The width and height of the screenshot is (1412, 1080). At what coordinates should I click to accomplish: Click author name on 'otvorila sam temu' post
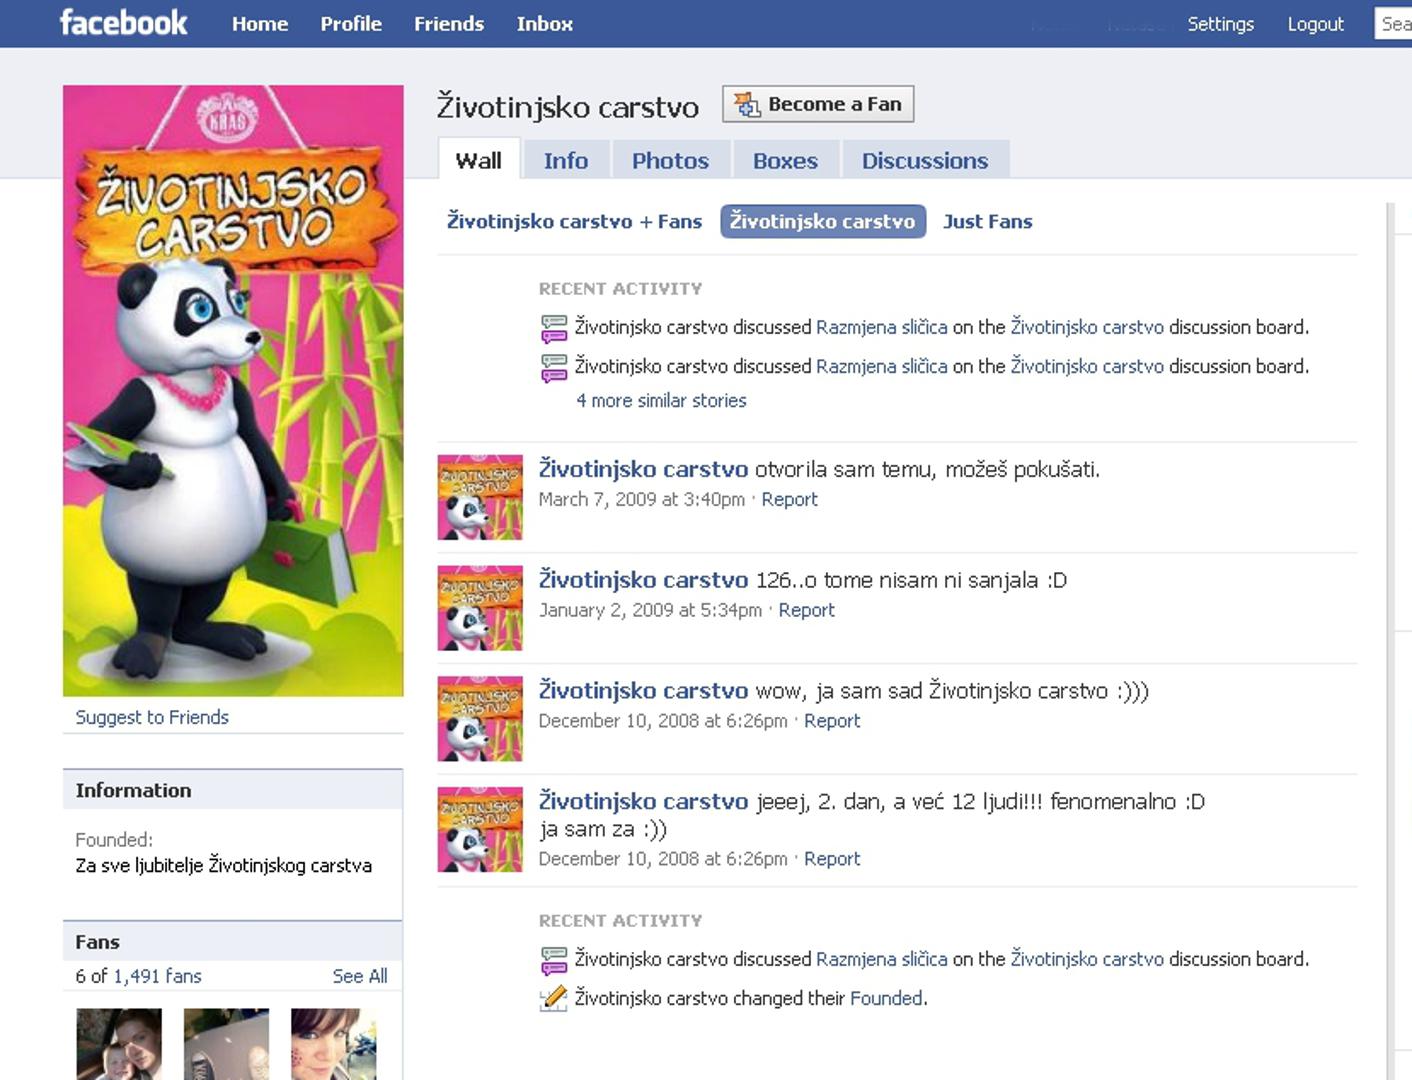pos(643,469)
